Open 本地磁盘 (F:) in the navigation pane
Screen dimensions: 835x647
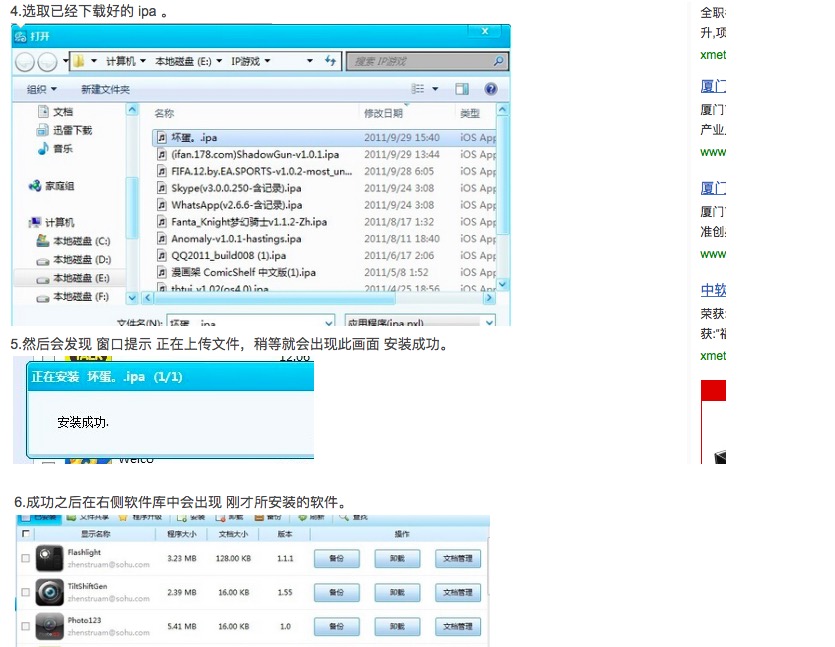73,297
